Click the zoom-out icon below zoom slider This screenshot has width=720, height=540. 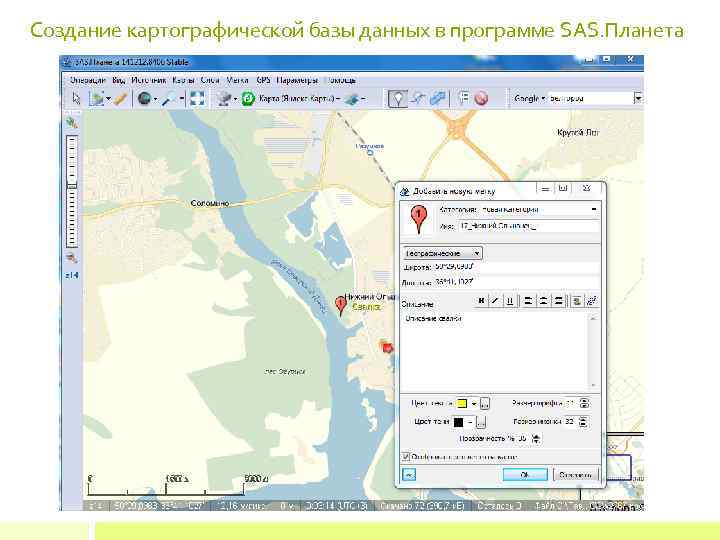click(x=72, y=258)
